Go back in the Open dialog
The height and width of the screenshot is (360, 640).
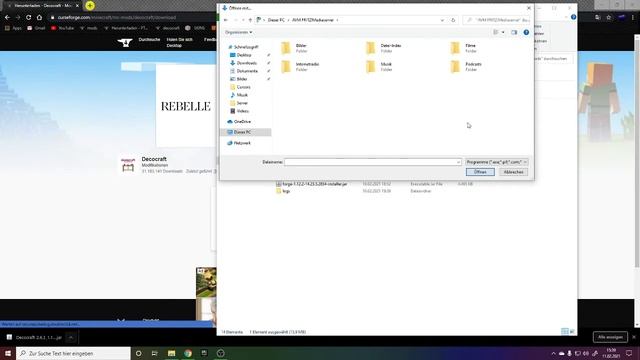click(226, 20)
